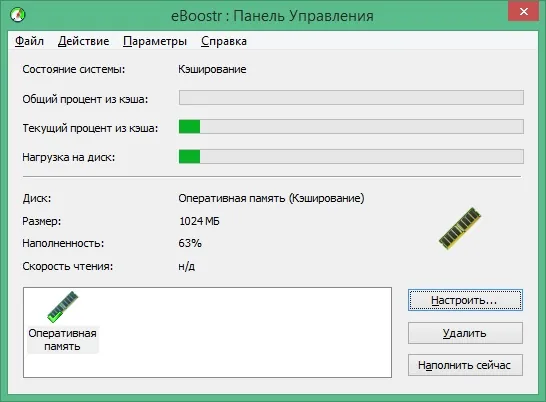Viewport: 546px width, 402px height.
Task: Click the Удалить button
Action: (x=465, y=333)
